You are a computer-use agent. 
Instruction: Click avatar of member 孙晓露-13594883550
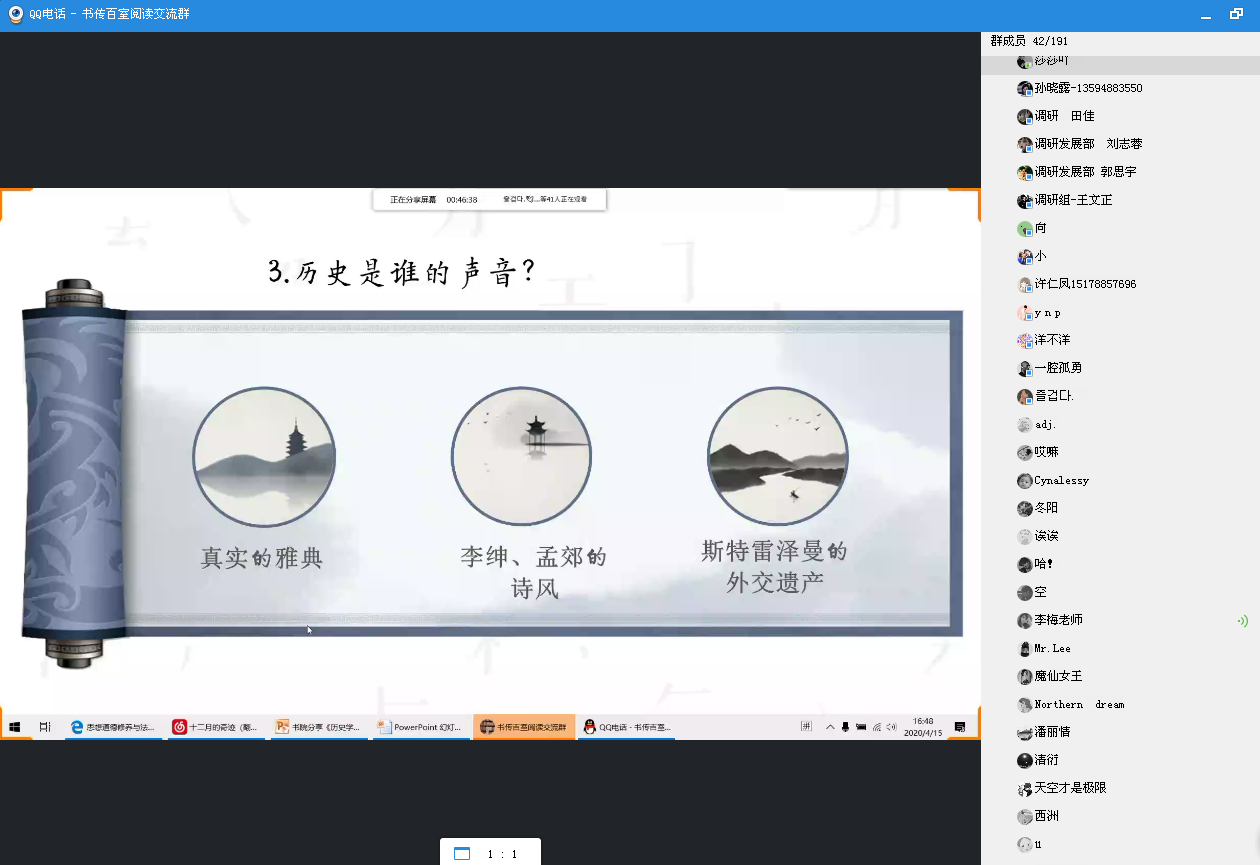click(1024, 88)
